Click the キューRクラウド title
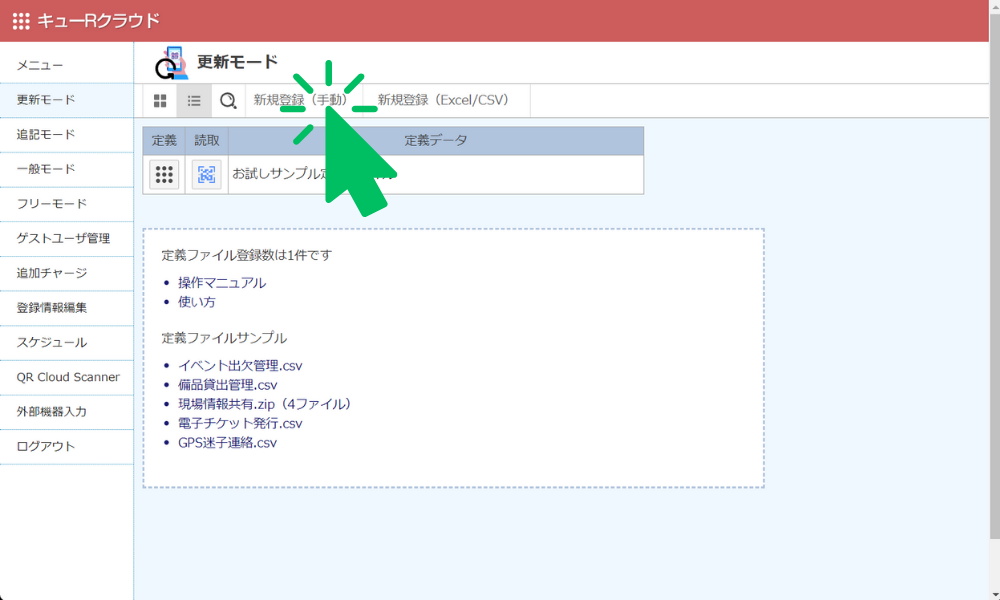 click(x=99, y=21)
